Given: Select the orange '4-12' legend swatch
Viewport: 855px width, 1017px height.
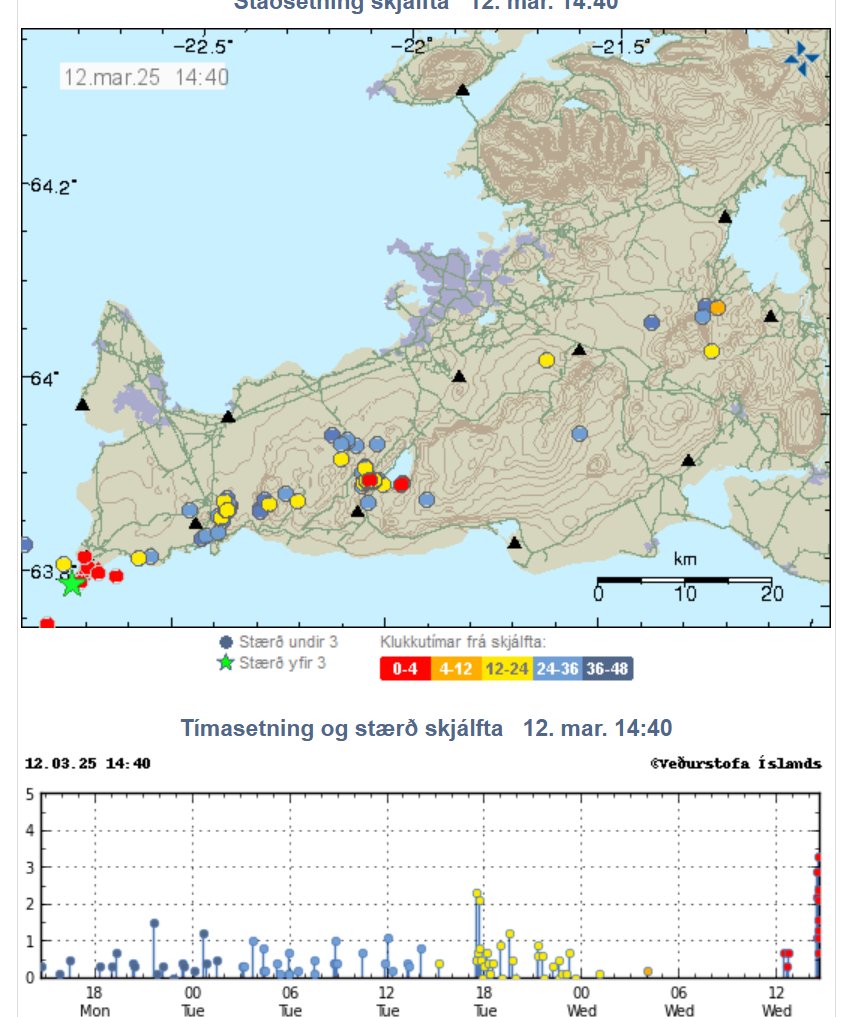Looking at the screenshot, I should pos(457,668).
